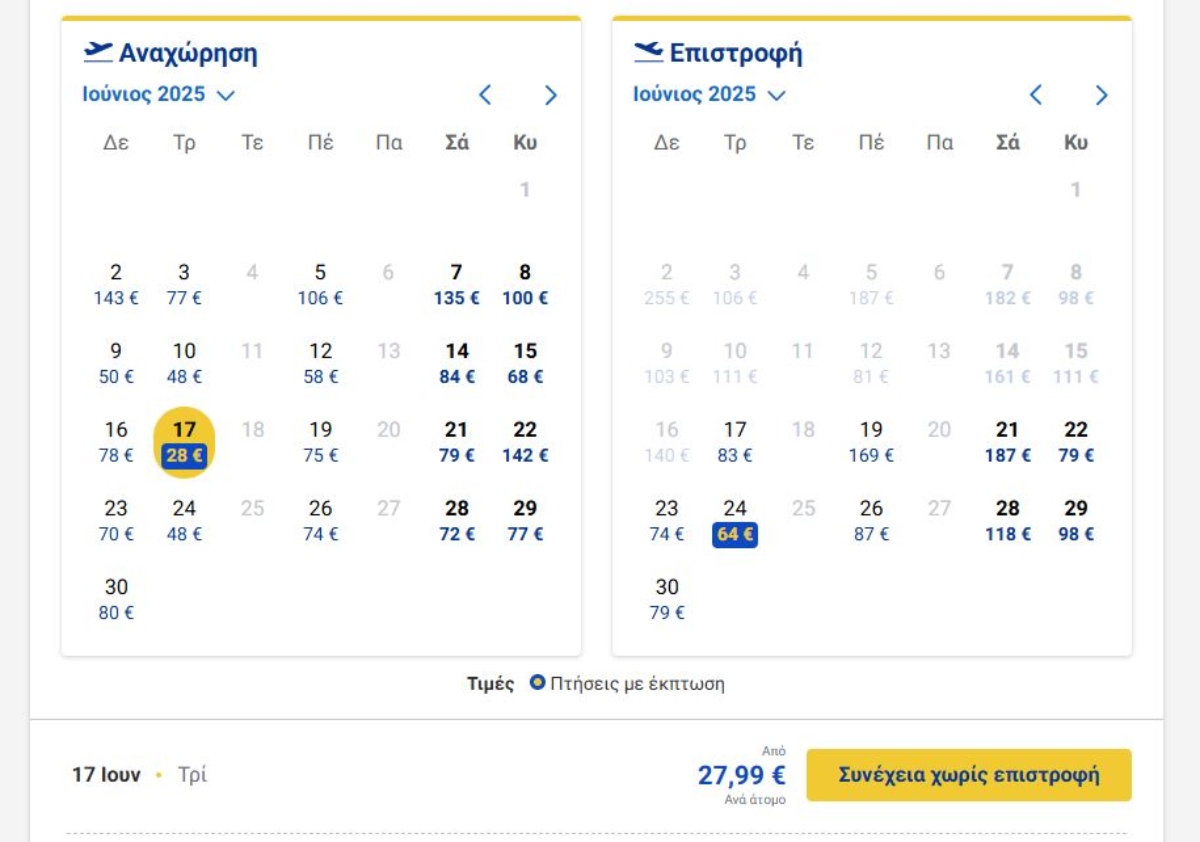This screenshot has height=842, width=1200.
Task: Continue without return with the yellow button
Action: pos(969,775)
